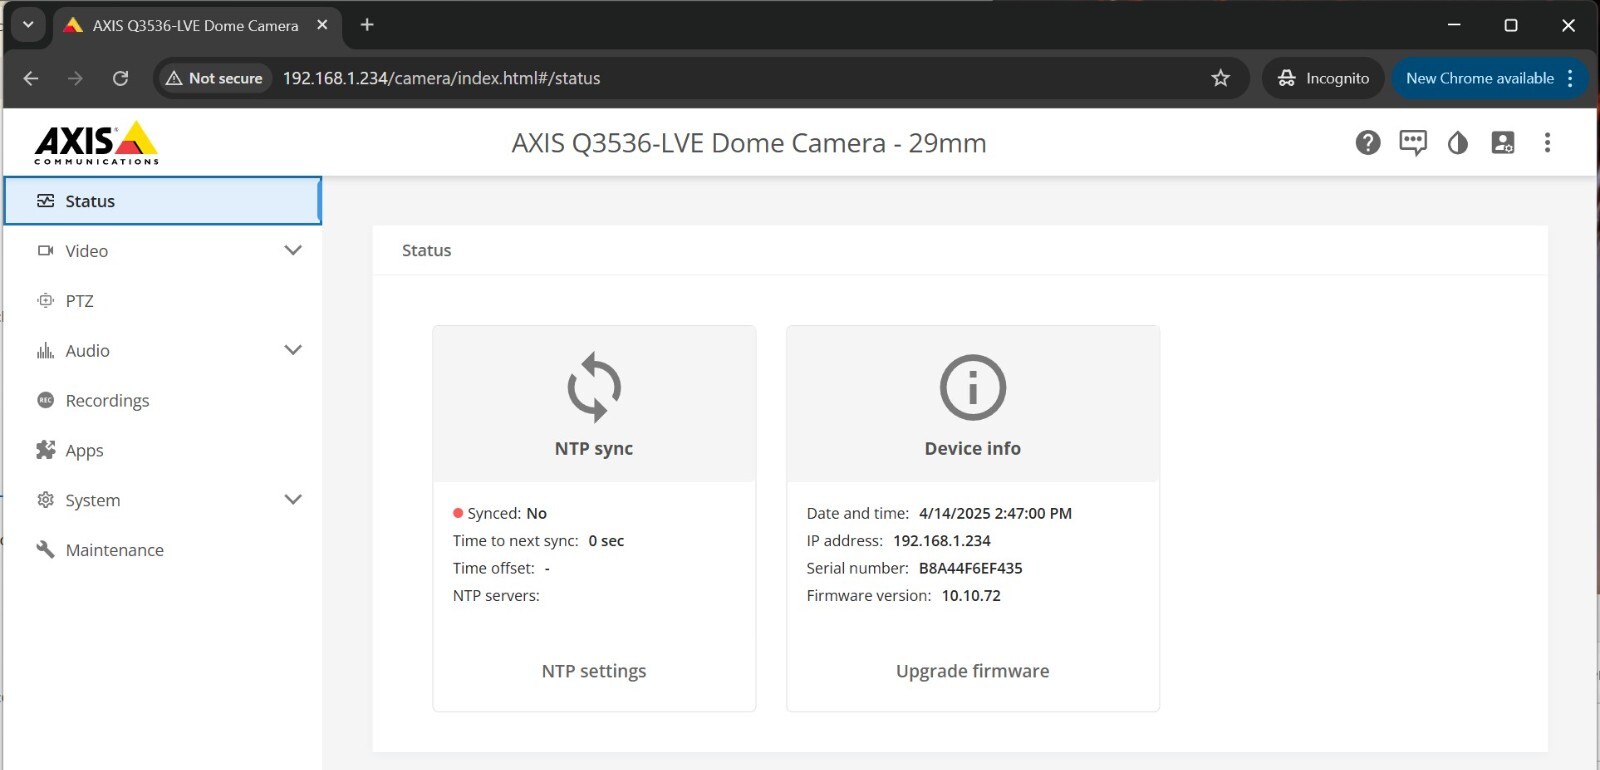Image resolution: width=1600 pixels, height=770 pixels.
Task: Click the NTP sync card title
Action: tap(594, 449)
